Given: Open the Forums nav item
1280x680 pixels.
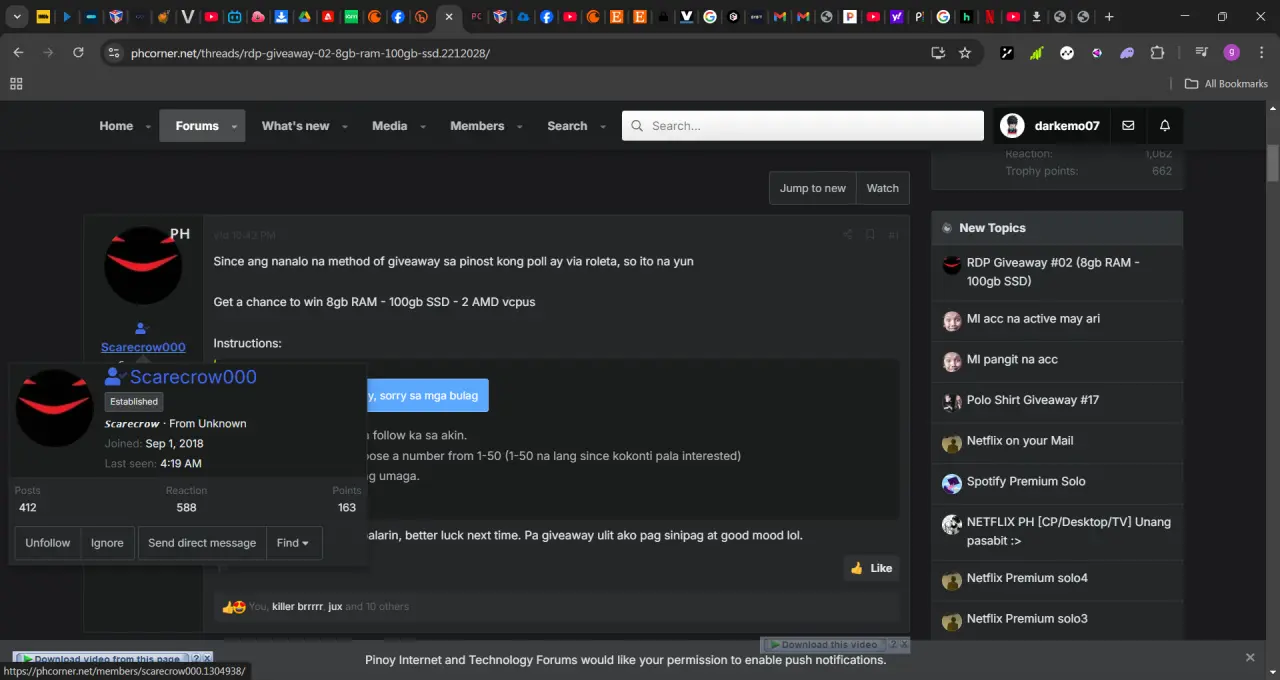Looking at the screenshot, I should [197, 126].
